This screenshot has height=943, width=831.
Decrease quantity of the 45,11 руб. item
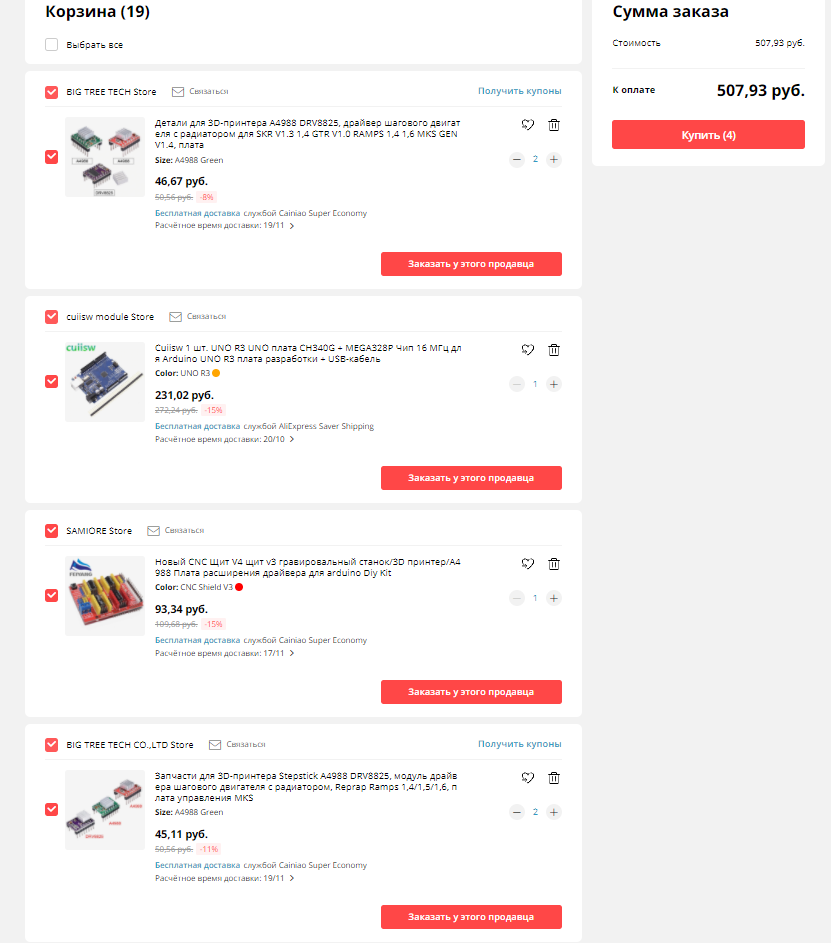517,812
